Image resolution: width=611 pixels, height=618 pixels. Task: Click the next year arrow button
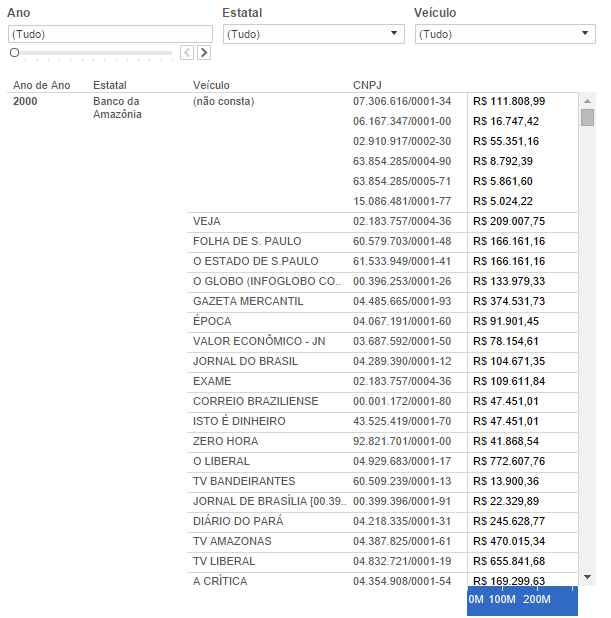click(204, 52)
